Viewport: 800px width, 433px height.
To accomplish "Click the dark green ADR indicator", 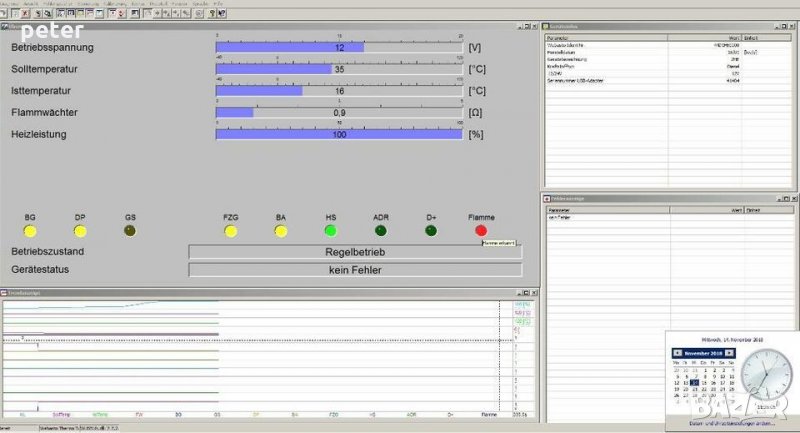I will click(x=381, y=231).
